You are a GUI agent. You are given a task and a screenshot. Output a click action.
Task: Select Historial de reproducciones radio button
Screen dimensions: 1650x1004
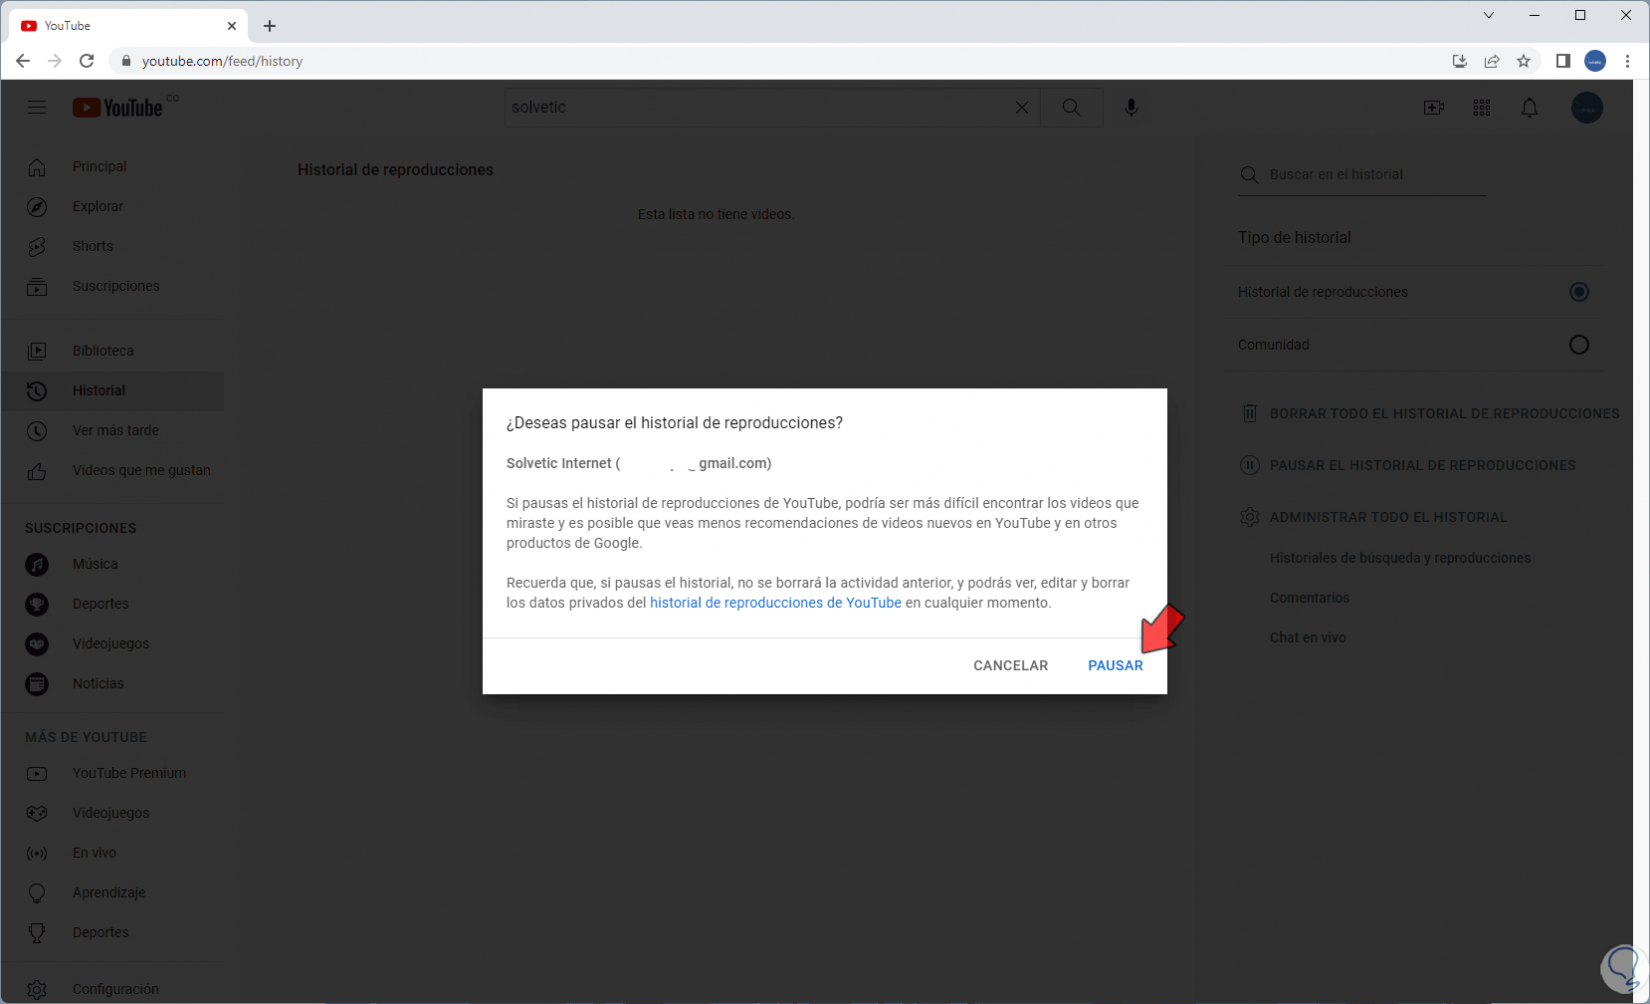1579,292
